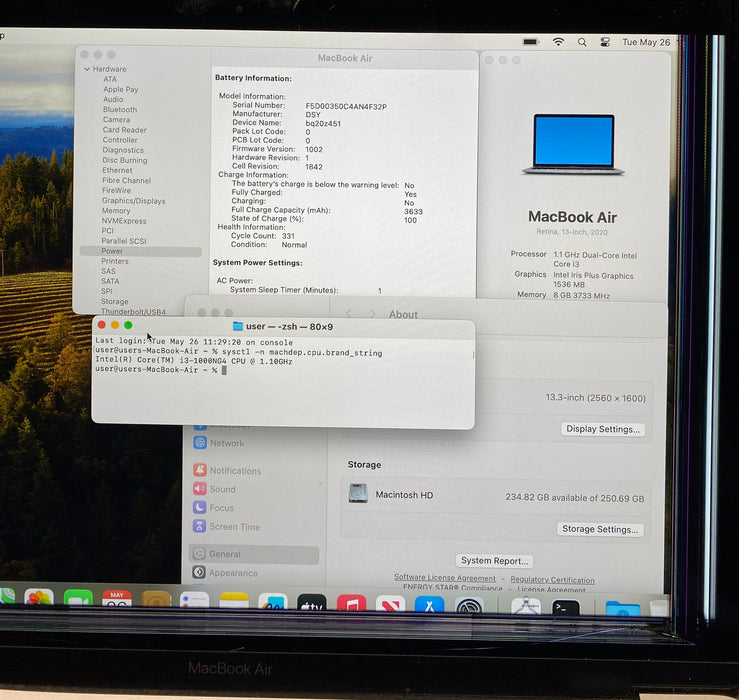Select Camera in Hardware list
Screen dimensions: 739x700
point(116,120)
